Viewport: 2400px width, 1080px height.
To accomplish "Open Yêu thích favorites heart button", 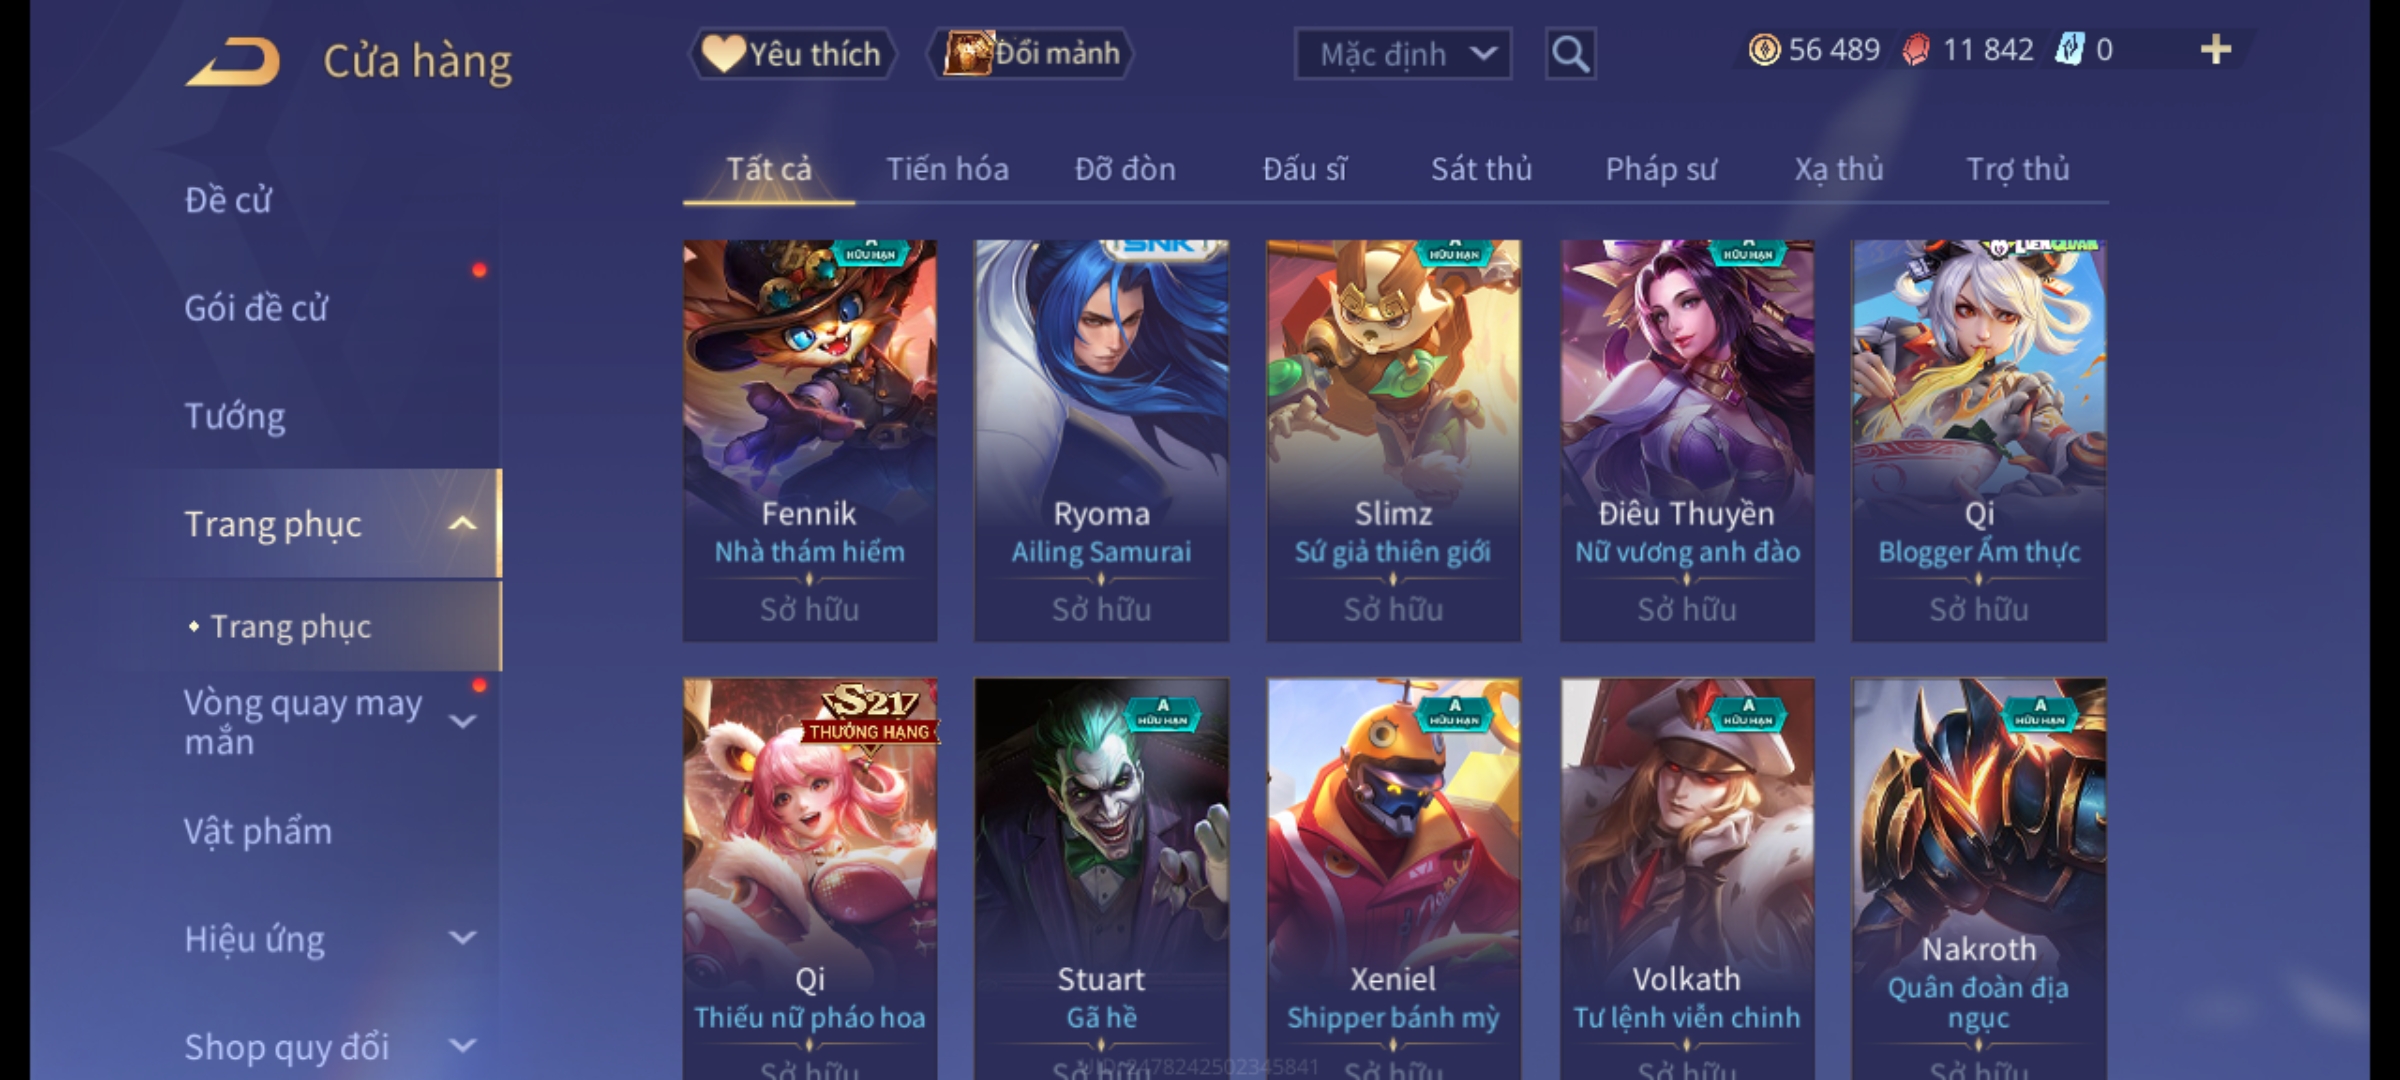I will 792,54.
